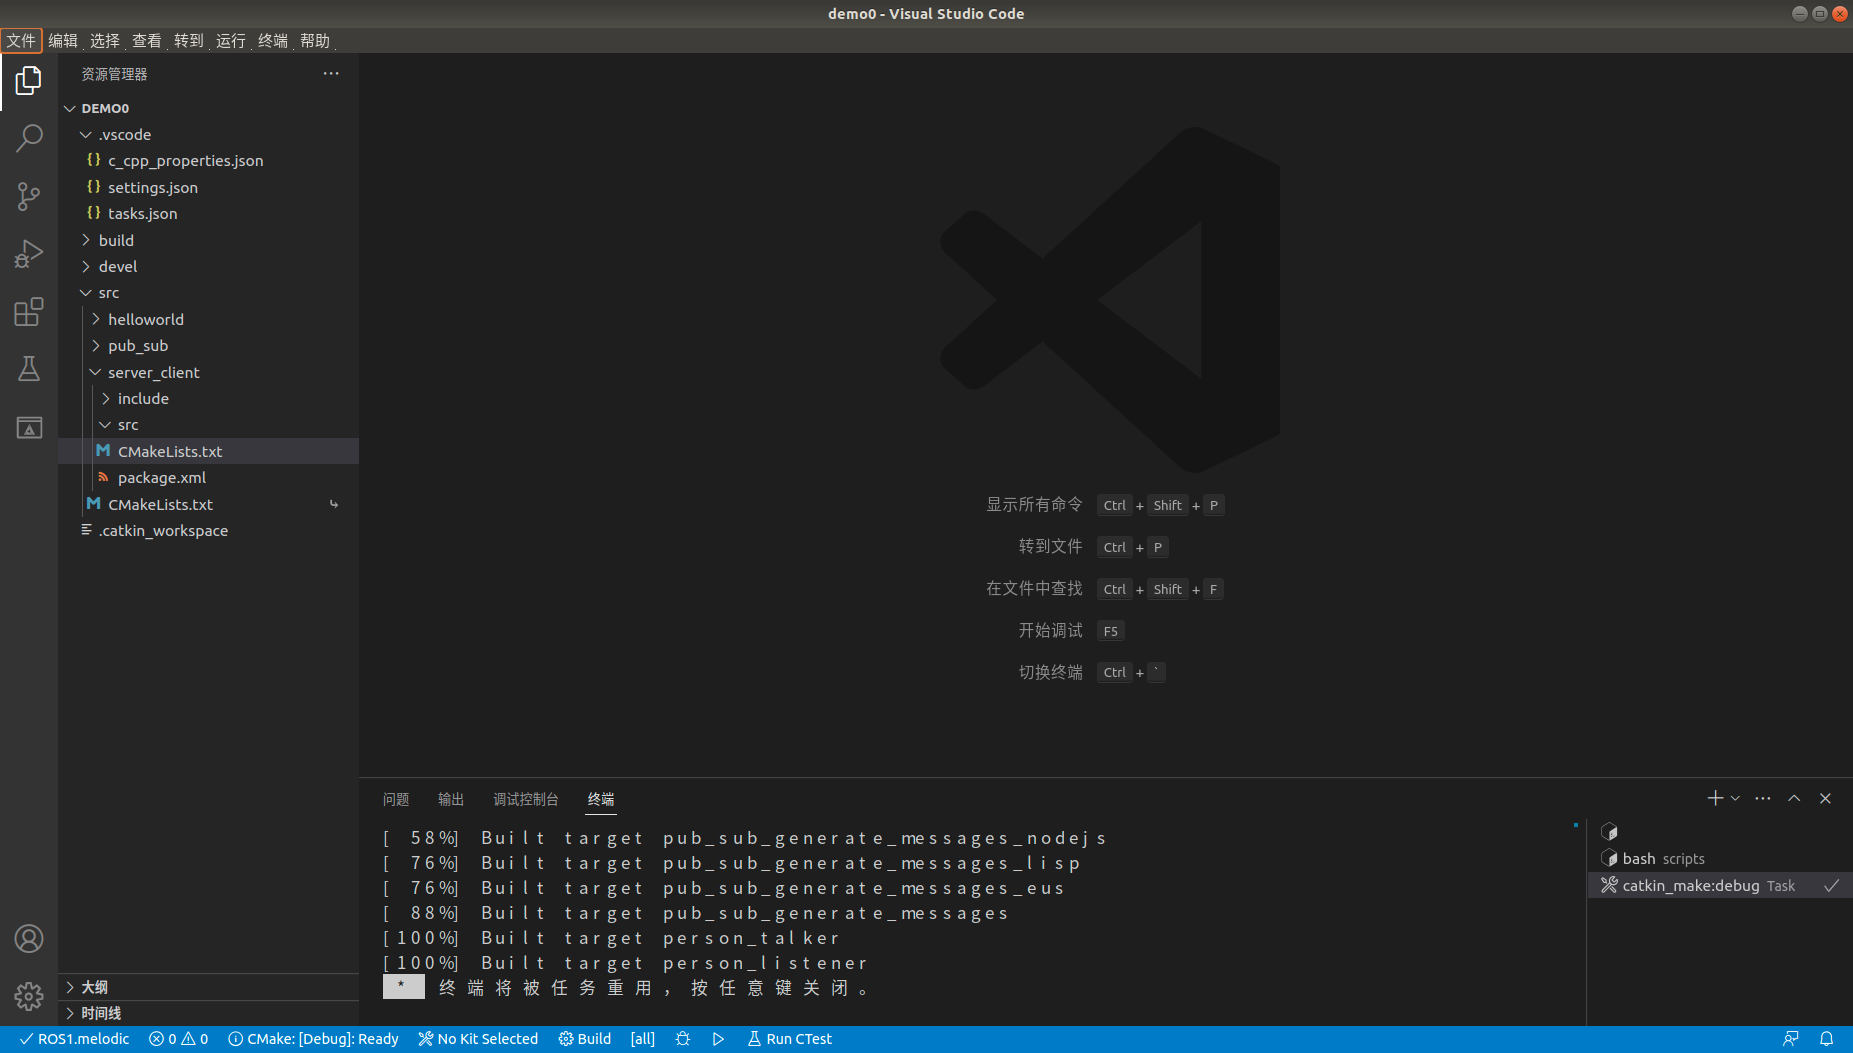Open the Accounts icon
The width and height of the screenshot is (1853, 1053).
(29, 938)
